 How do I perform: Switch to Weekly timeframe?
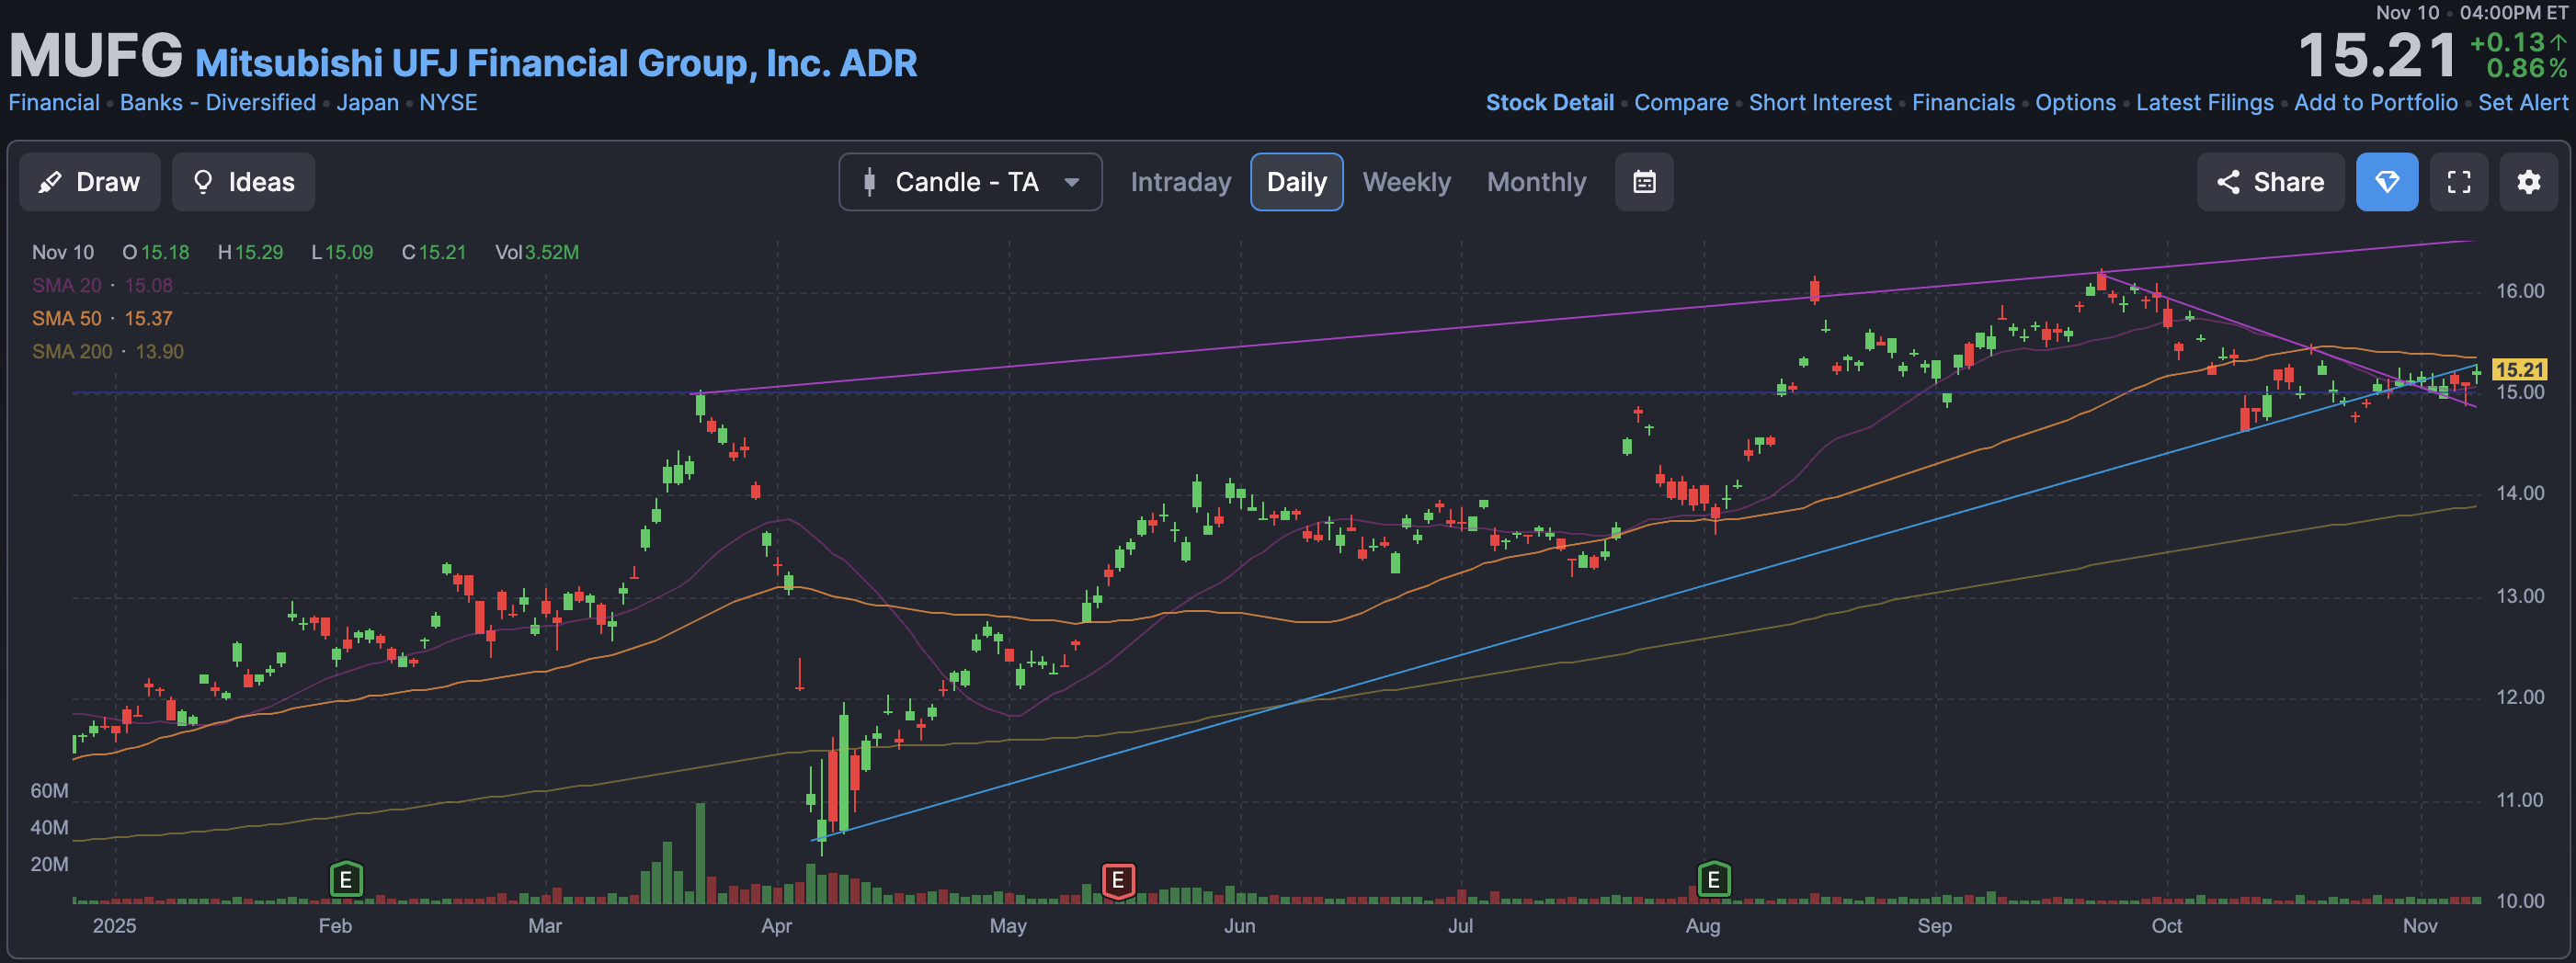pos(1406,182)
